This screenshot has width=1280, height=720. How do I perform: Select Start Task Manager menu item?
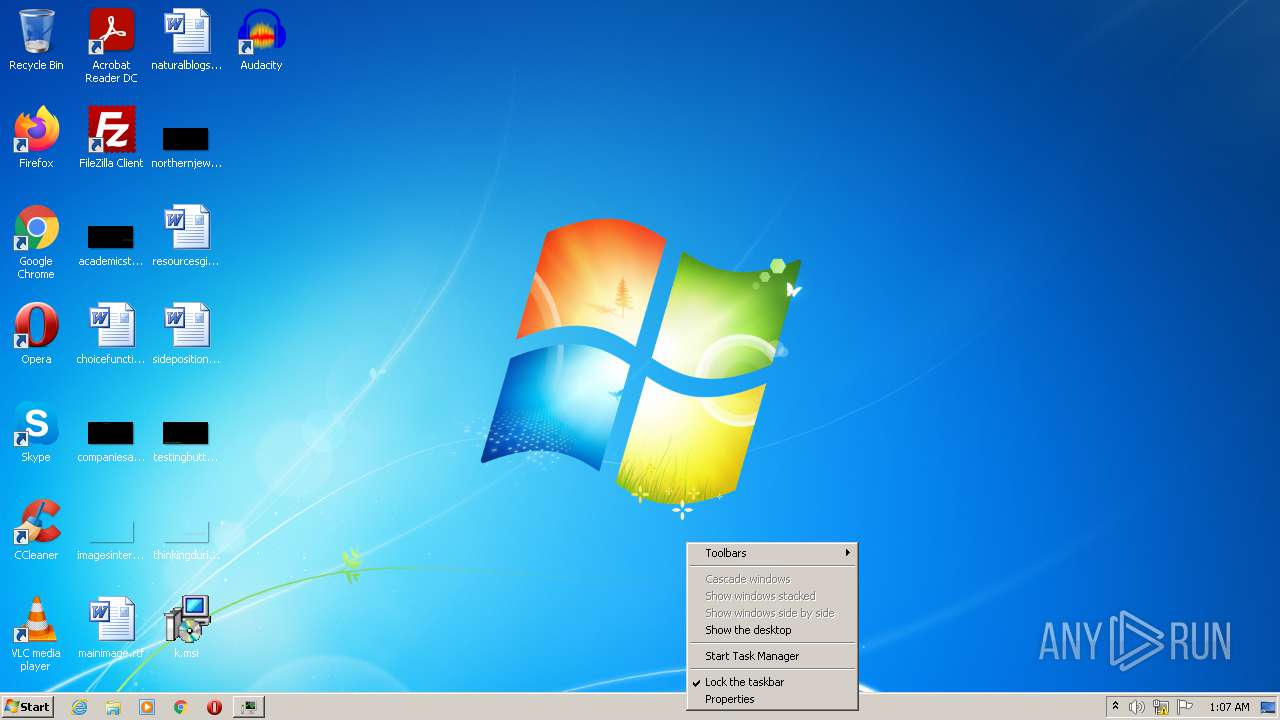tap(772, 656)
